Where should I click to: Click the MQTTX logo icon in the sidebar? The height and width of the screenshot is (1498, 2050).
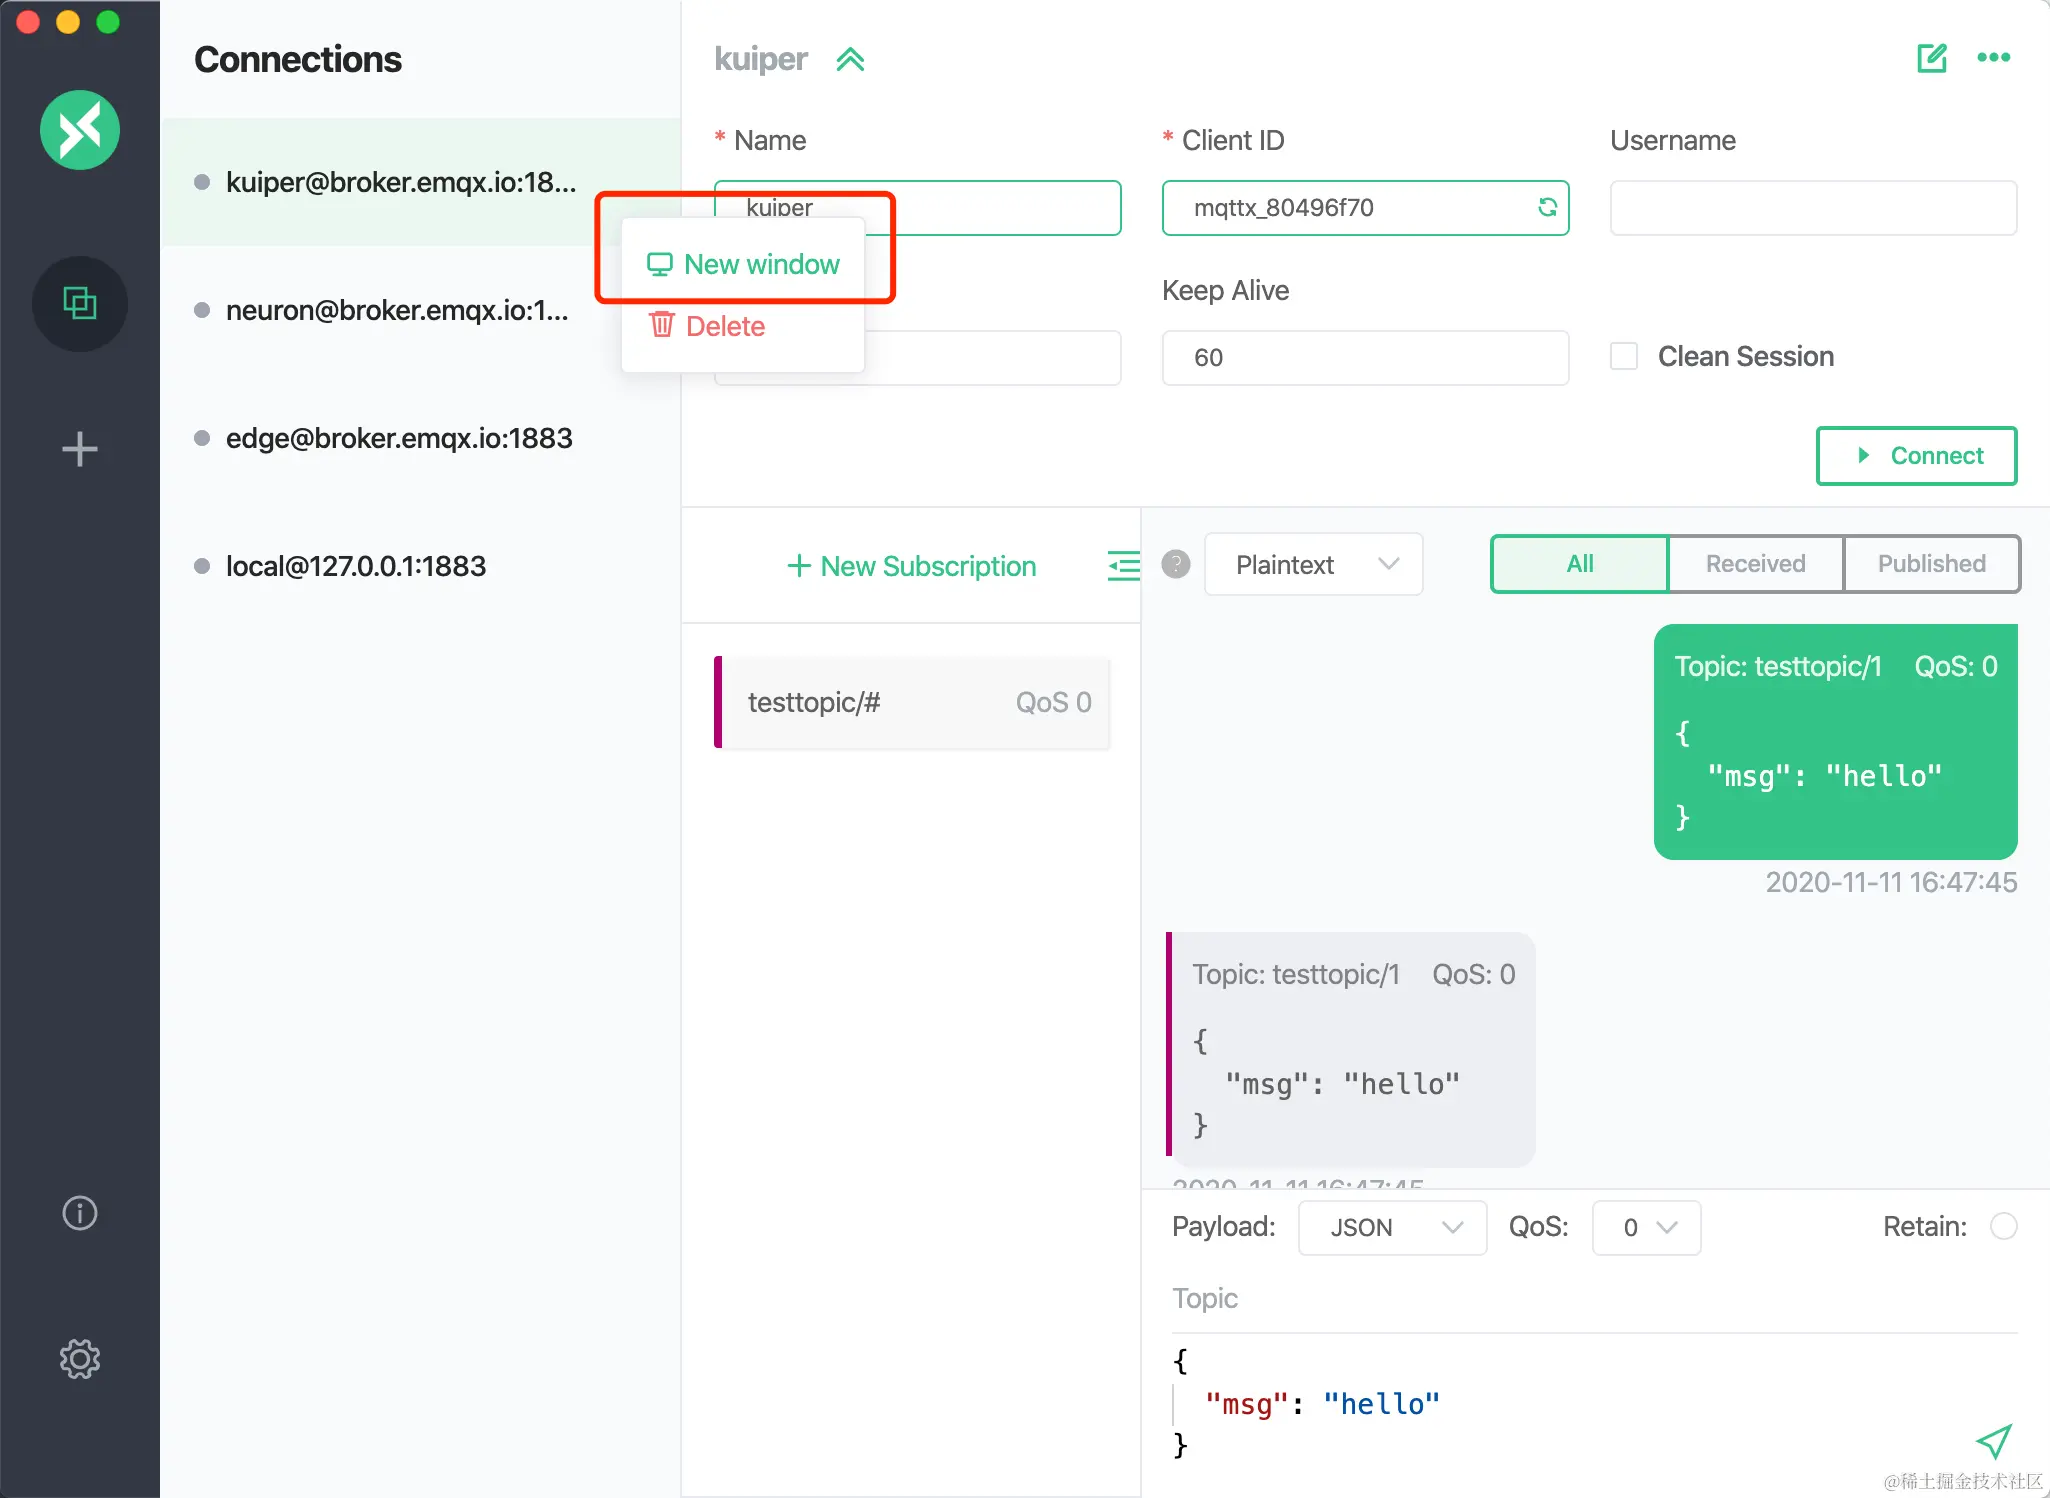coord(80,130)
